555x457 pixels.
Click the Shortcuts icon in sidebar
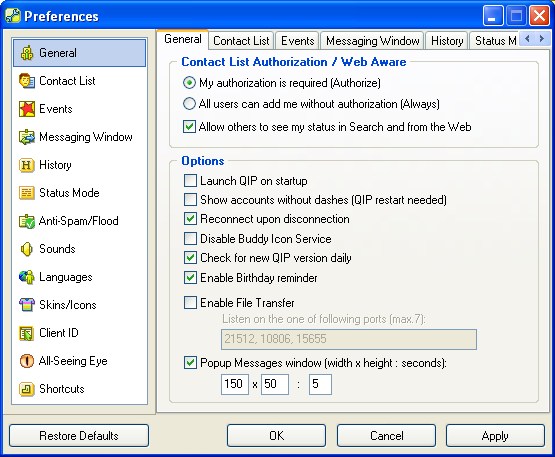pyautogui.click(x=27, y=389)
